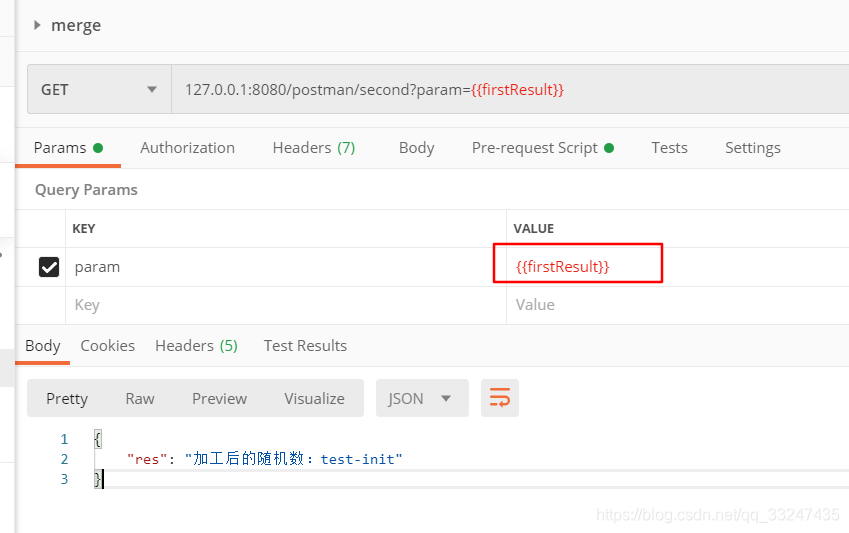The height and width of the screenshot is (533, 849).
Task: Uncheck the param row checkbox
Action: tap(49, 267)
